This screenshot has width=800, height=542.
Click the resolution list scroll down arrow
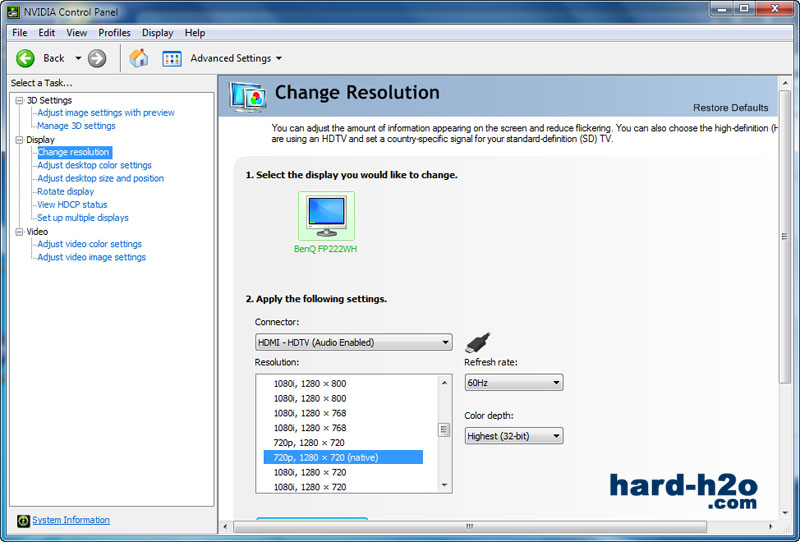[444, 485]
